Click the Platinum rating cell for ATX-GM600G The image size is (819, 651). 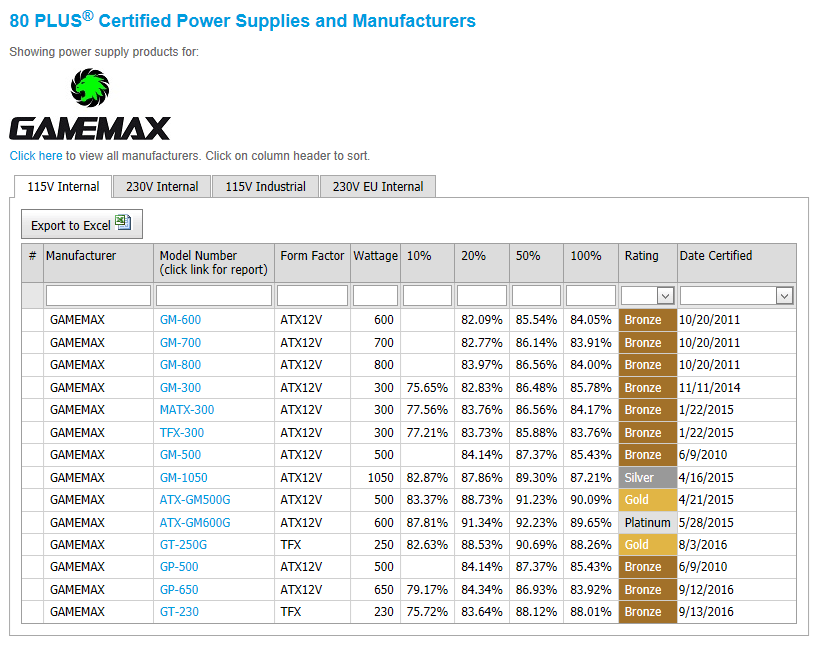tap(648, 522)
